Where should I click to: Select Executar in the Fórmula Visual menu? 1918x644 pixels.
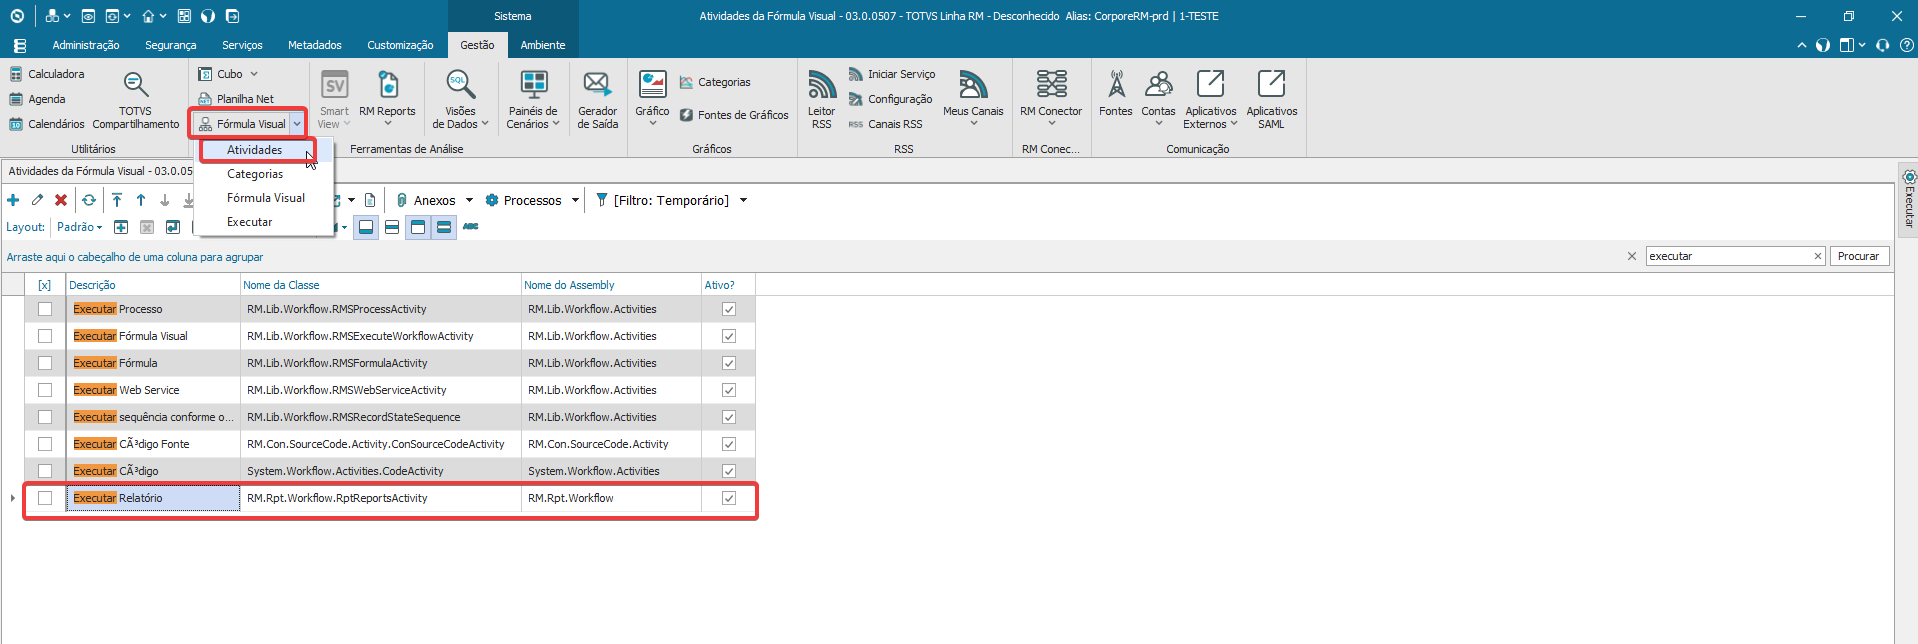pos(250,222)
